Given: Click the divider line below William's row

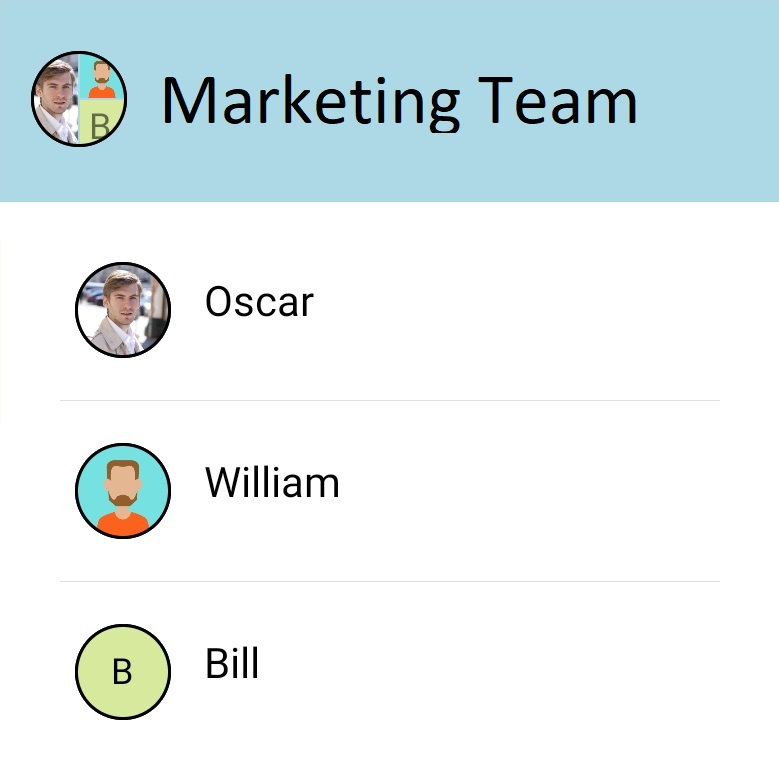Looking at the screenshot, I should point(390,581).
